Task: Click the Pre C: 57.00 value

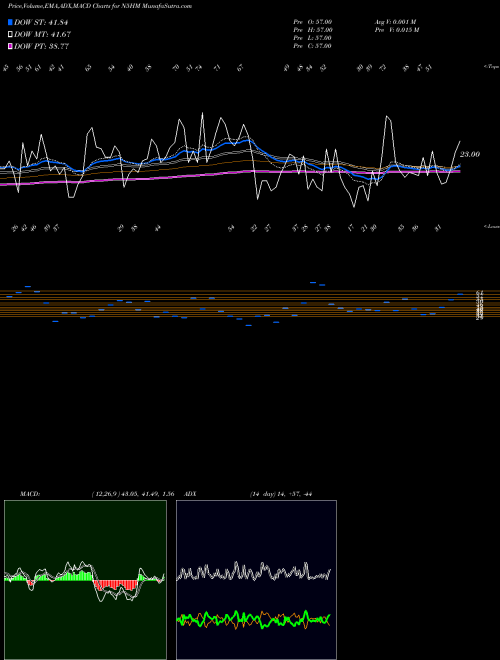Action: coord(312,46)
